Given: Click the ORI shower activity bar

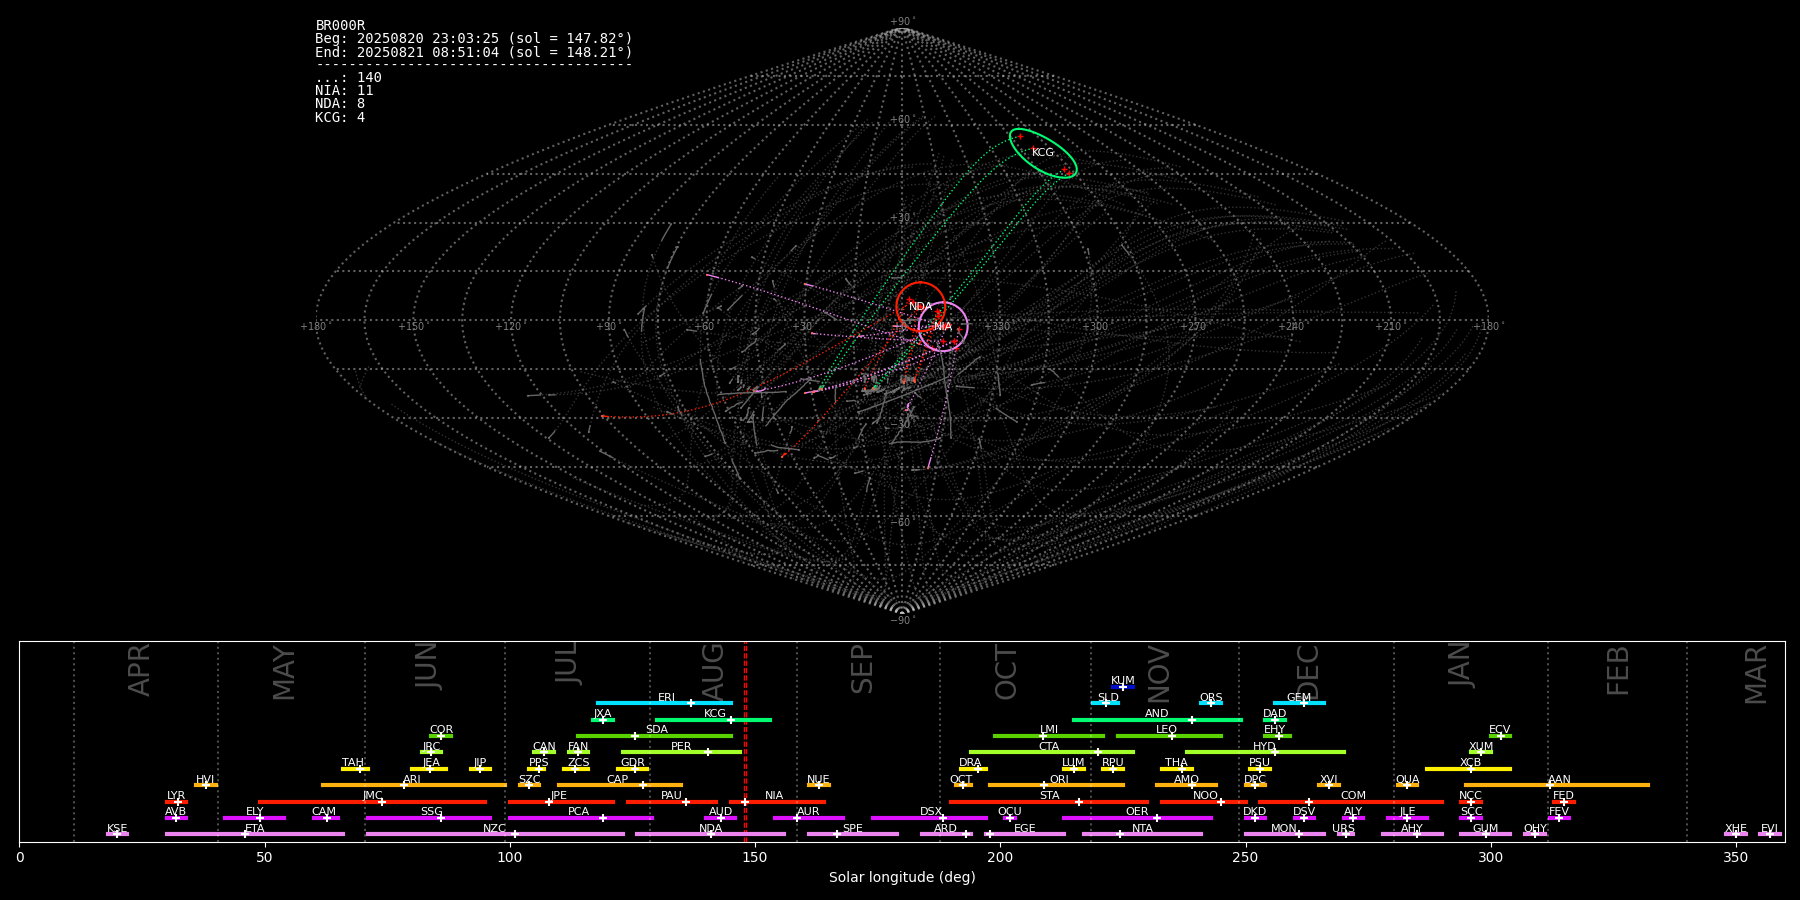Looking at the screenshot, I should tap(1056, 785).
